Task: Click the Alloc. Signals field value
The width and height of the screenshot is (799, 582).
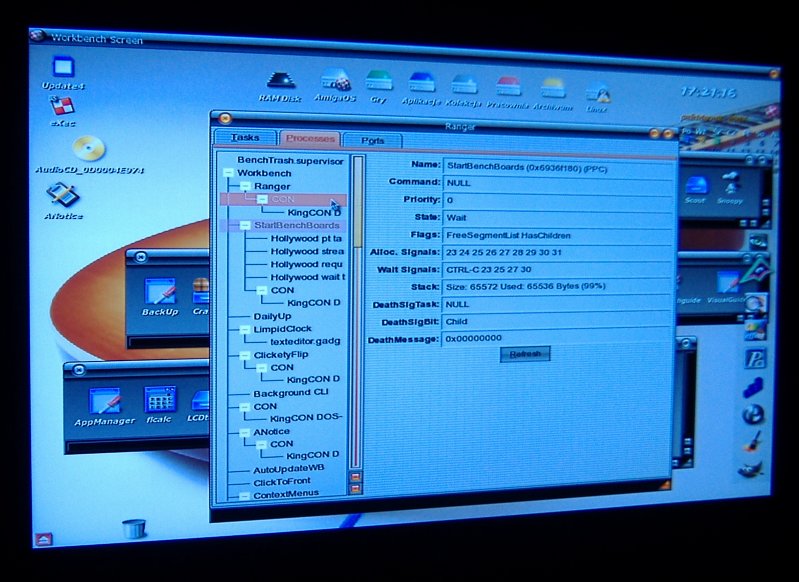Action: (557, 252)
